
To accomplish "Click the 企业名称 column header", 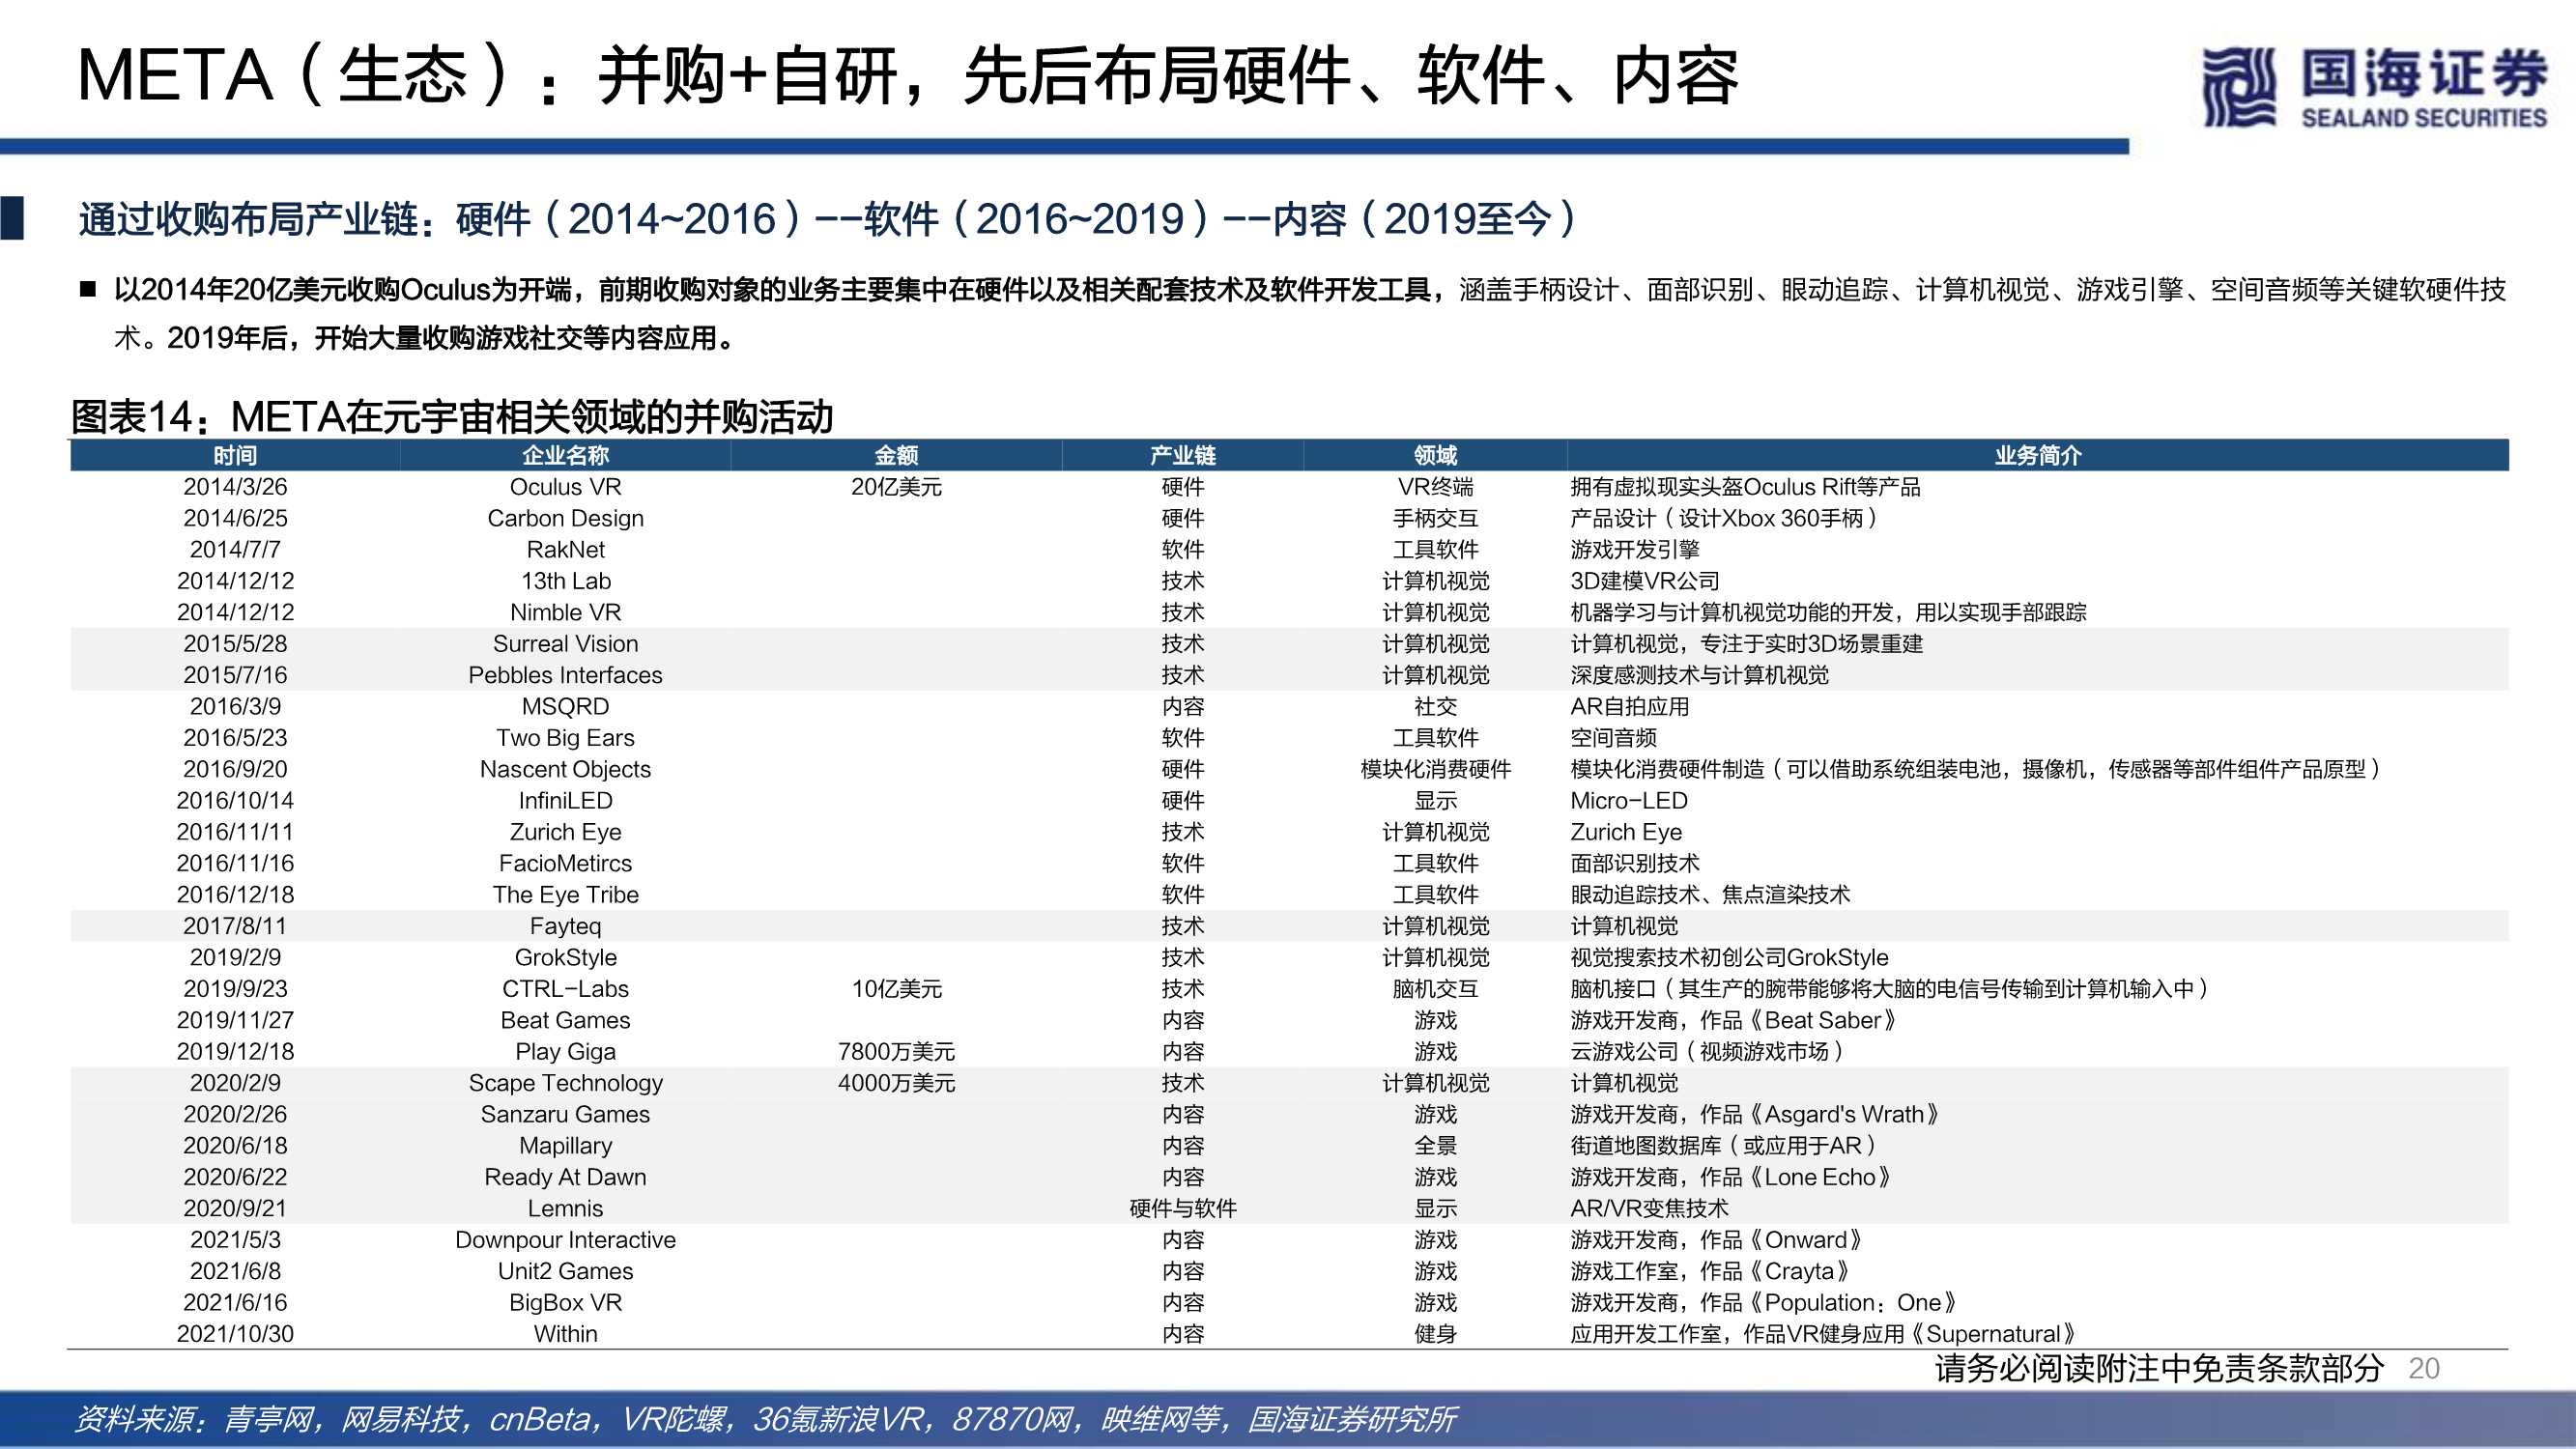I will pos(565,455).
